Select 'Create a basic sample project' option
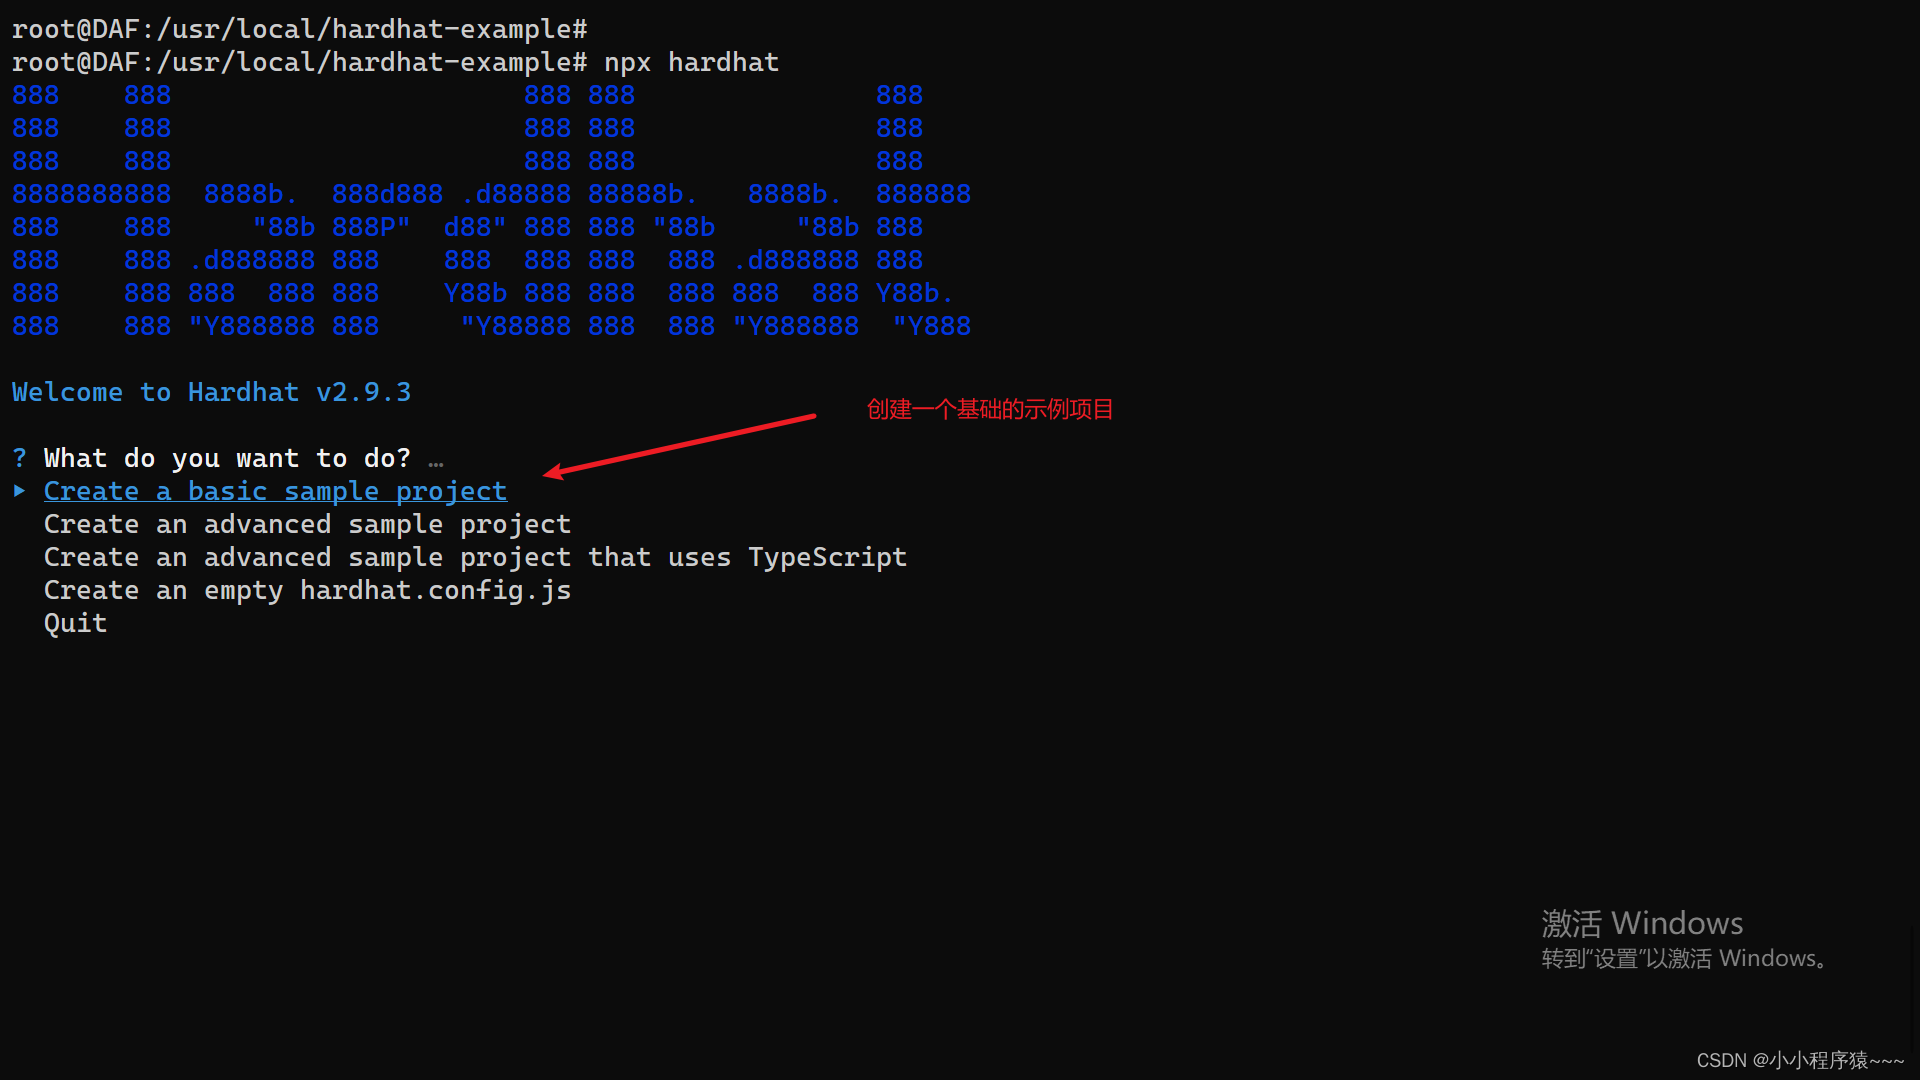 point(275,491)
